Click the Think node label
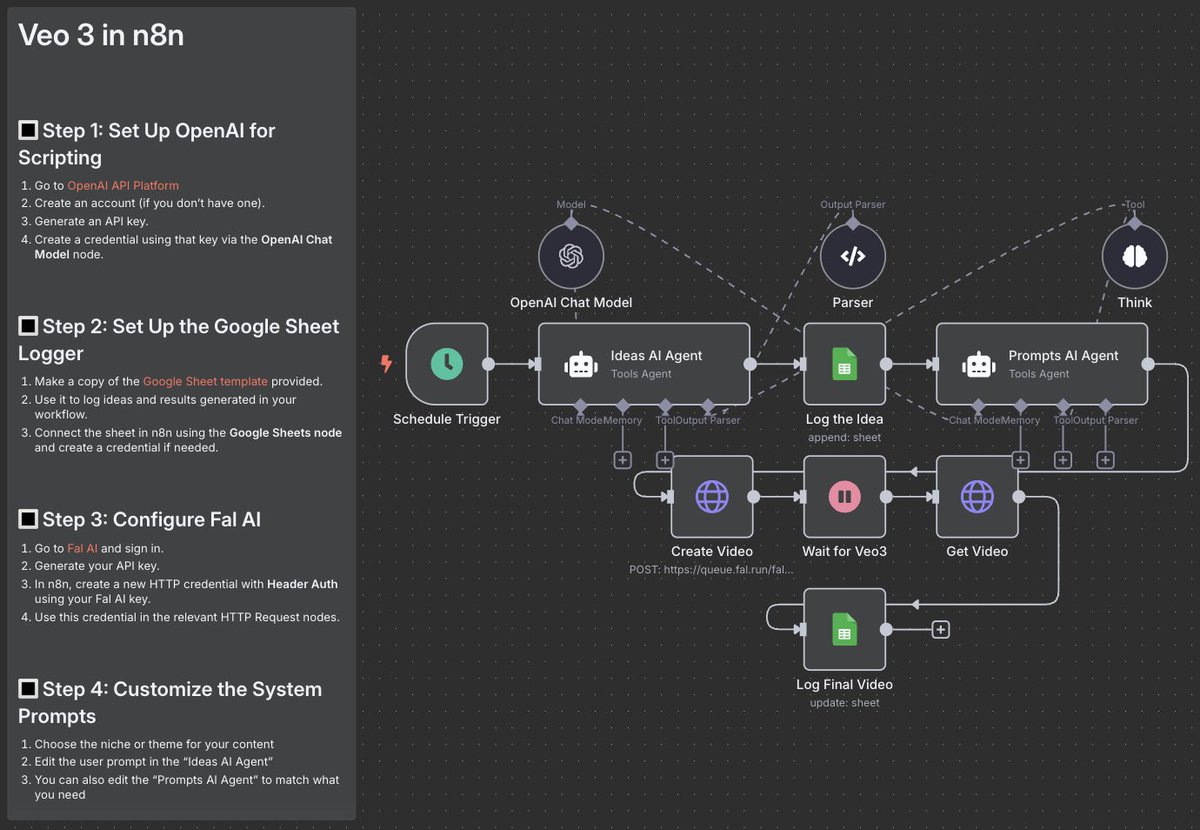This screenshot has height=830, width=1200. coord(1135,302)
